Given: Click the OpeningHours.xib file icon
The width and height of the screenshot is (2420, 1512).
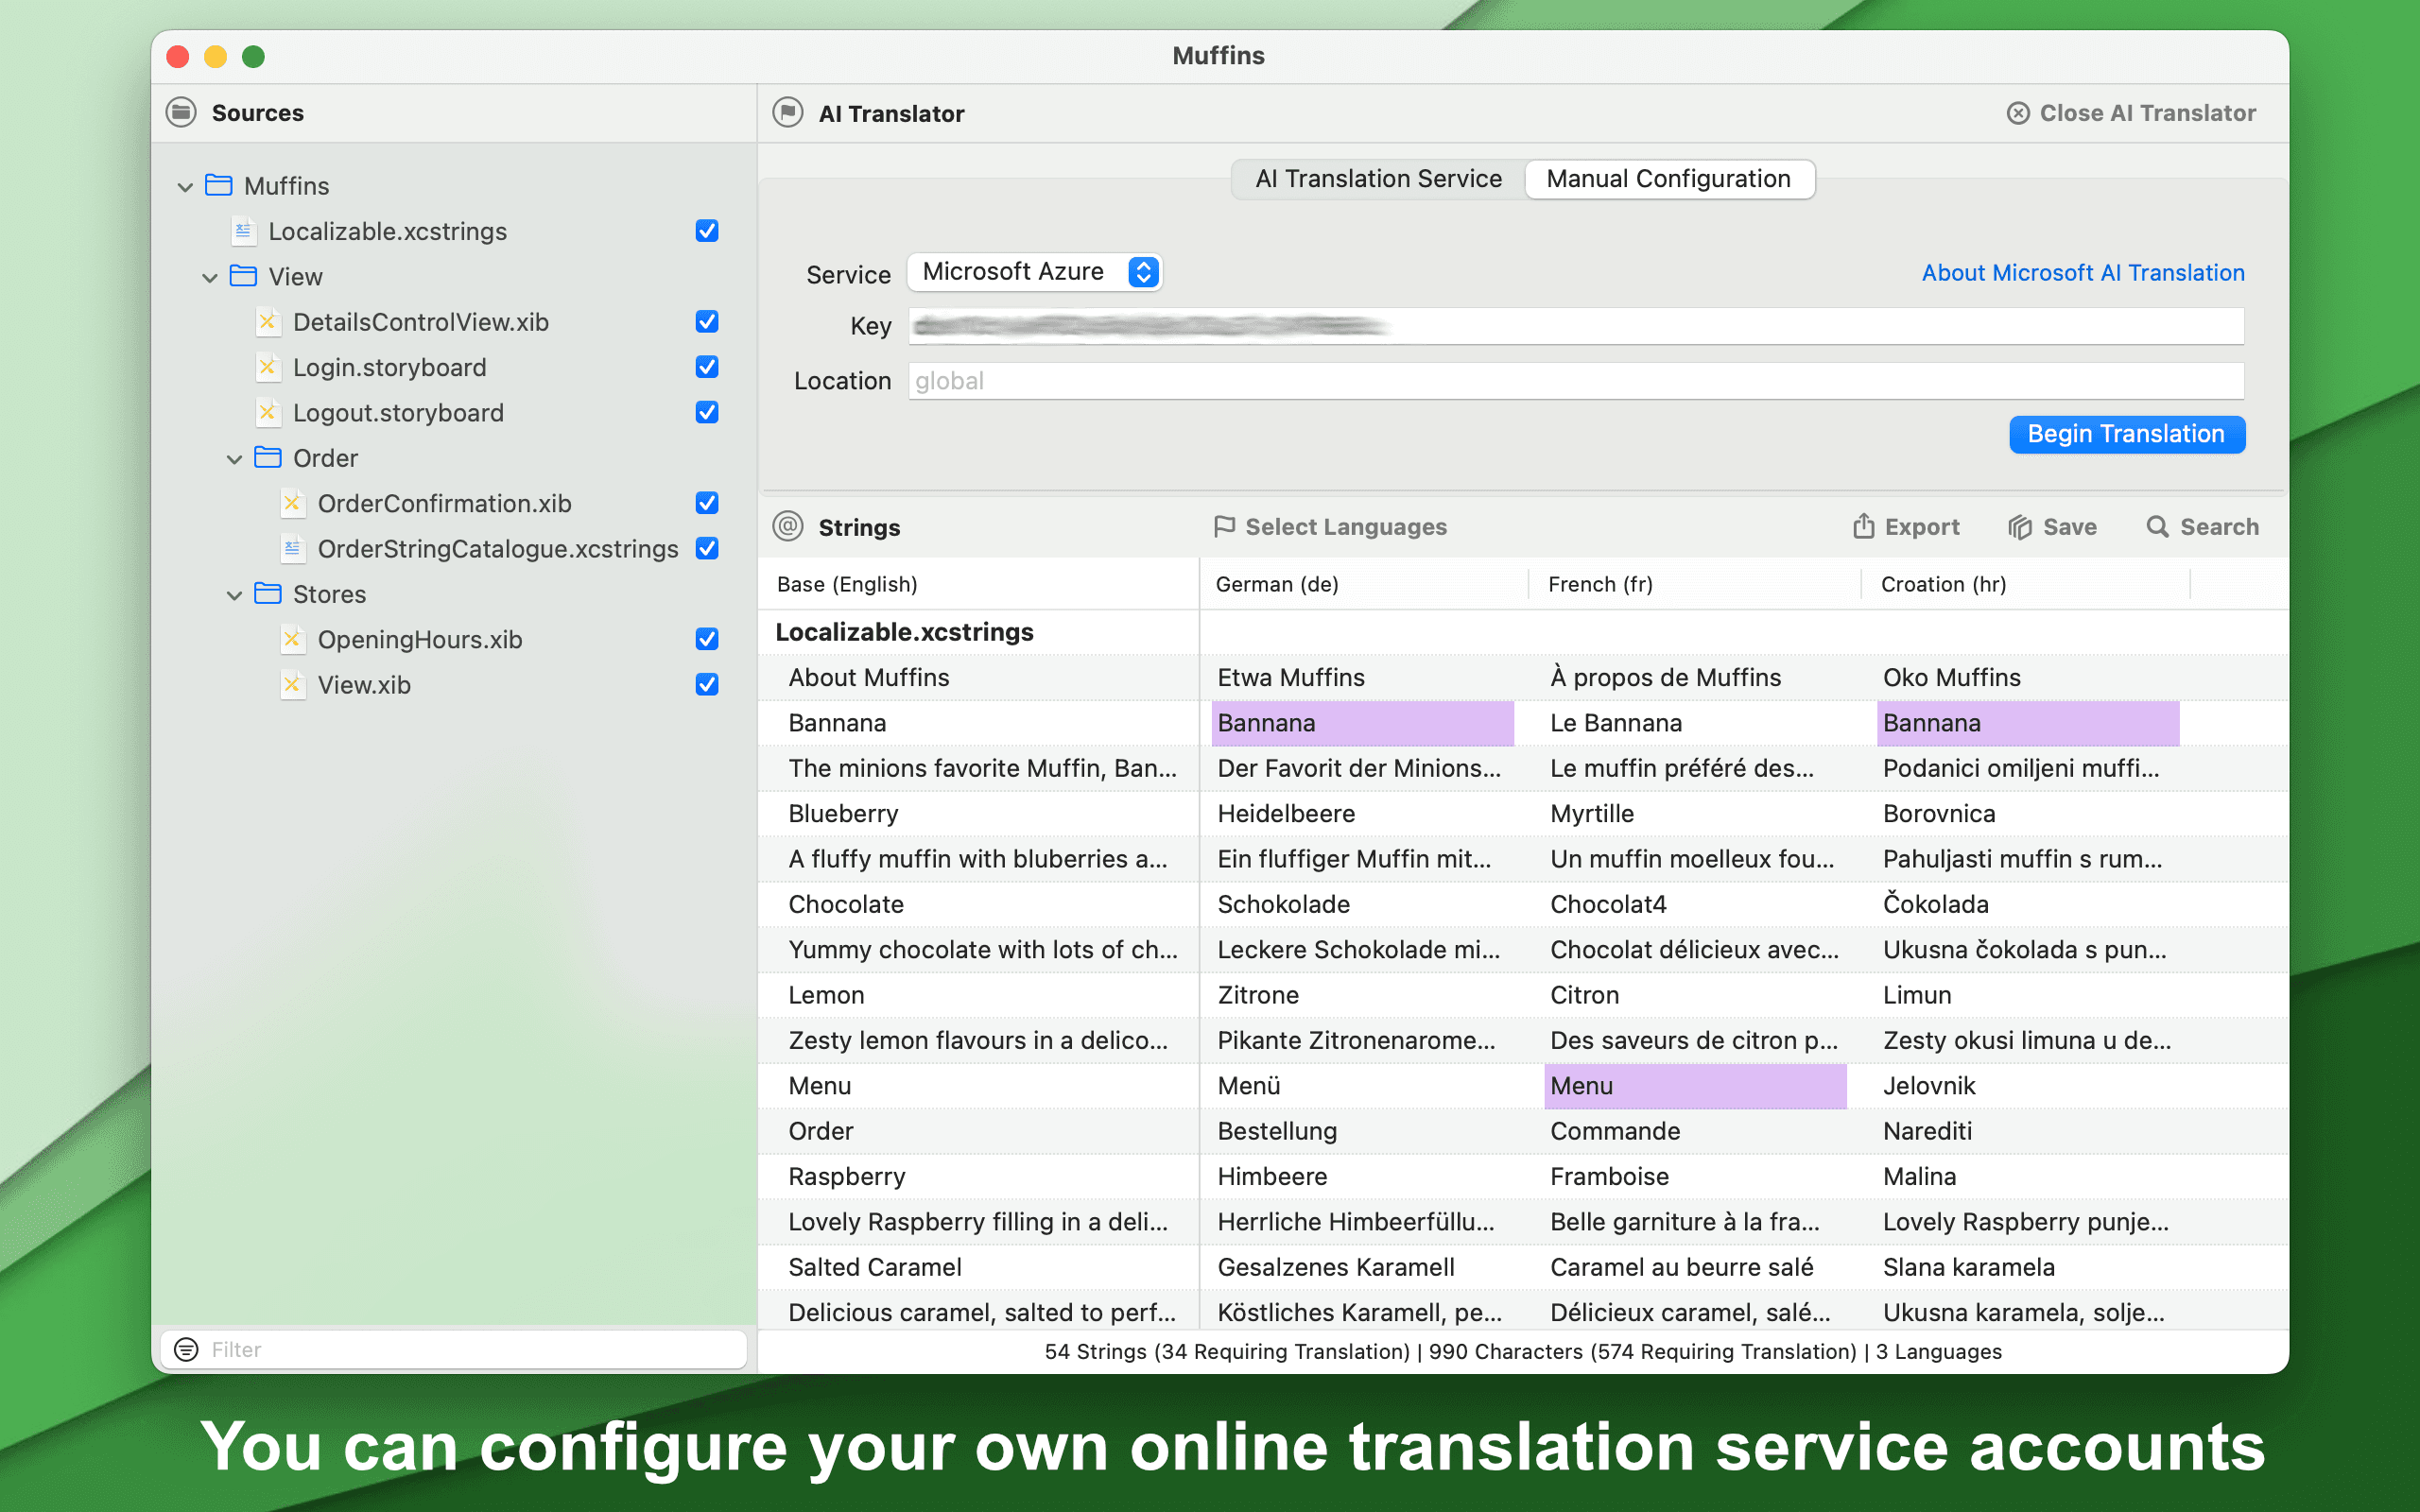Looking at the screenshot, I should point(292,639).
